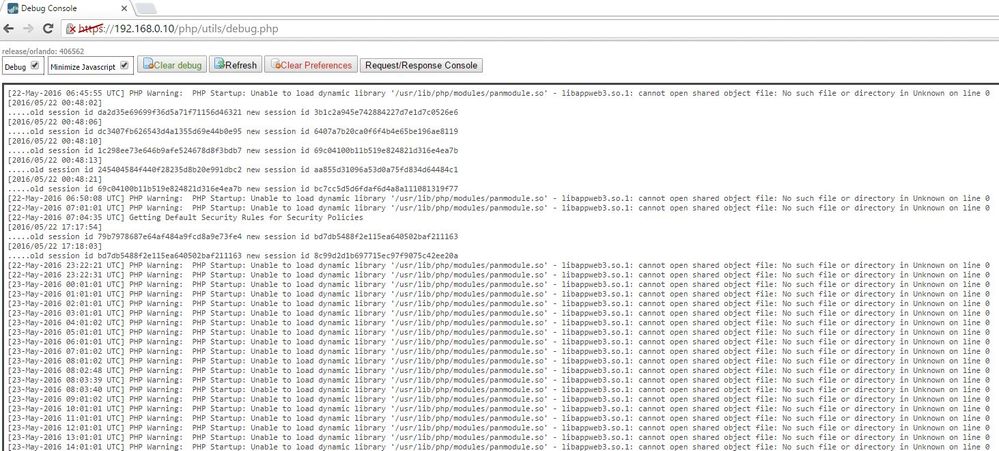Click the Refresh button in debug toolbar

pyautogui.click(x=236, y=65)
